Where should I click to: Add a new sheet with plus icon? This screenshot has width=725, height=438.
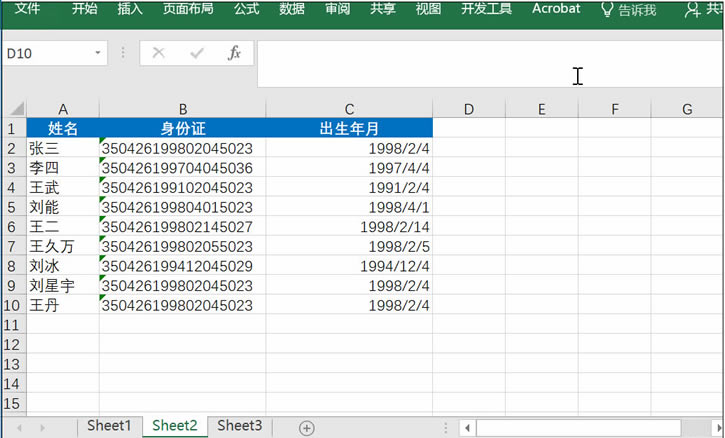307,427
